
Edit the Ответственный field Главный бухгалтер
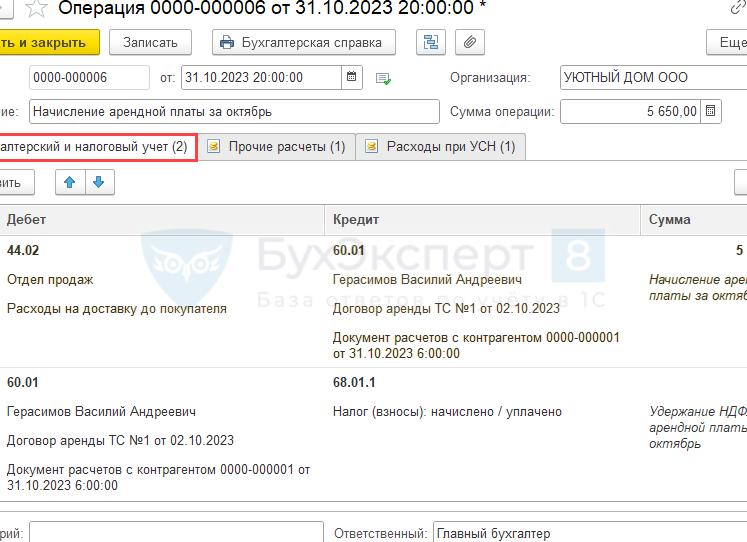590,533
